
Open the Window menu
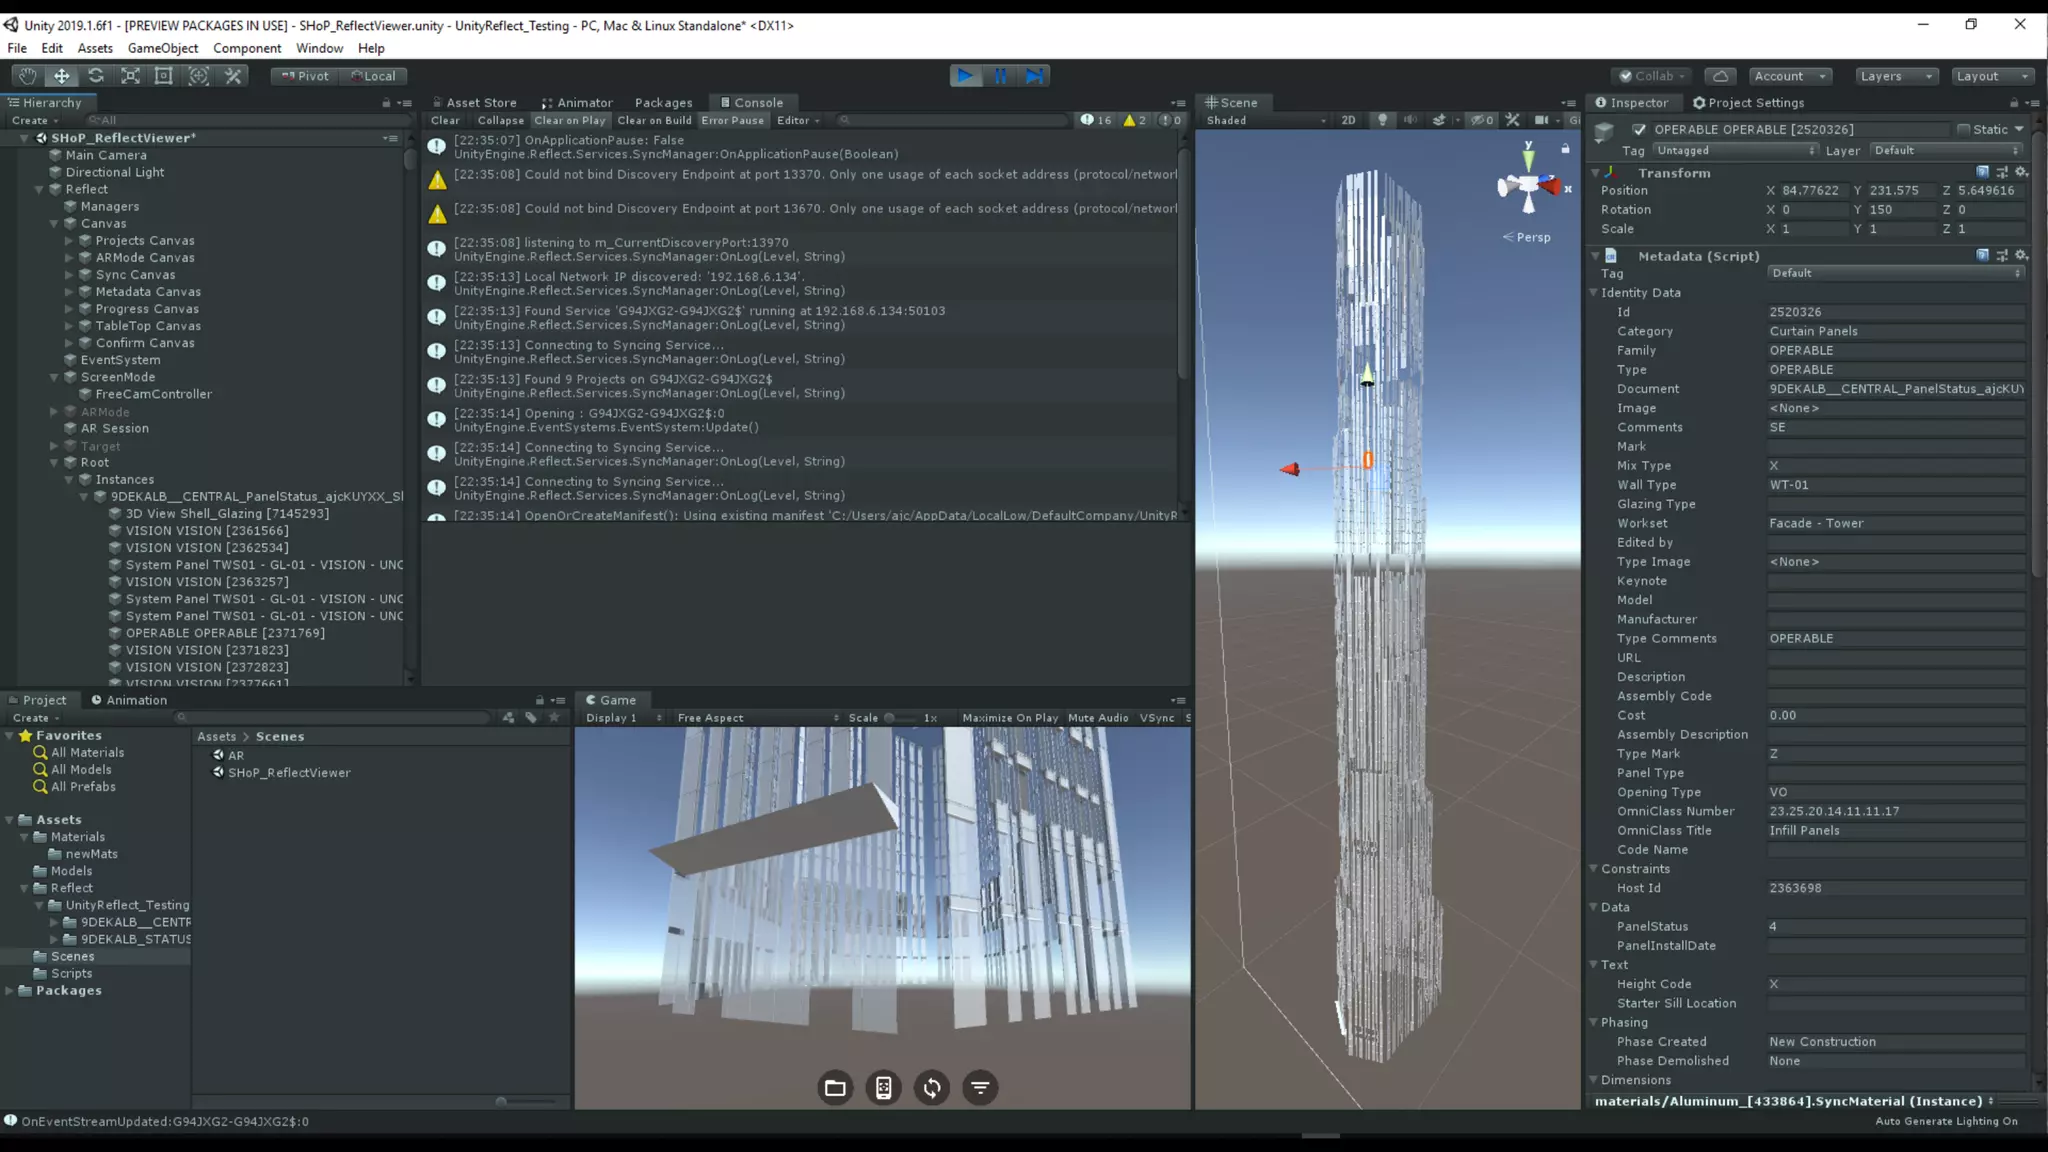319,48
